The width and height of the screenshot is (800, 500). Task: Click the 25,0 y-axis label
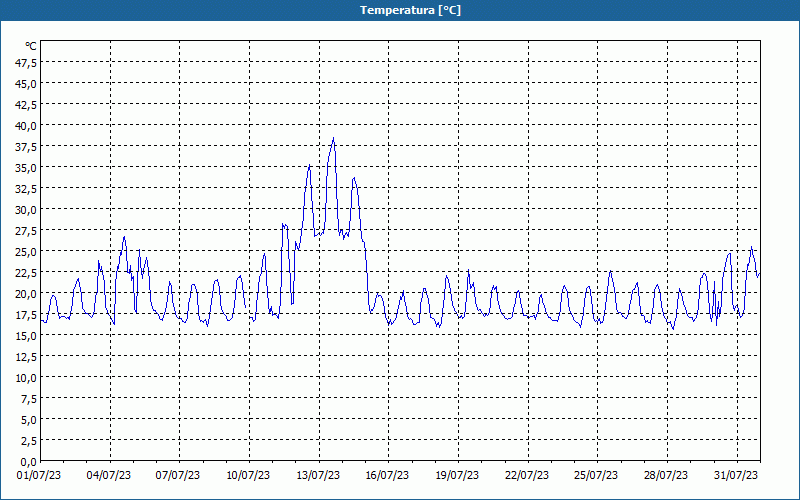pos(27,252)
